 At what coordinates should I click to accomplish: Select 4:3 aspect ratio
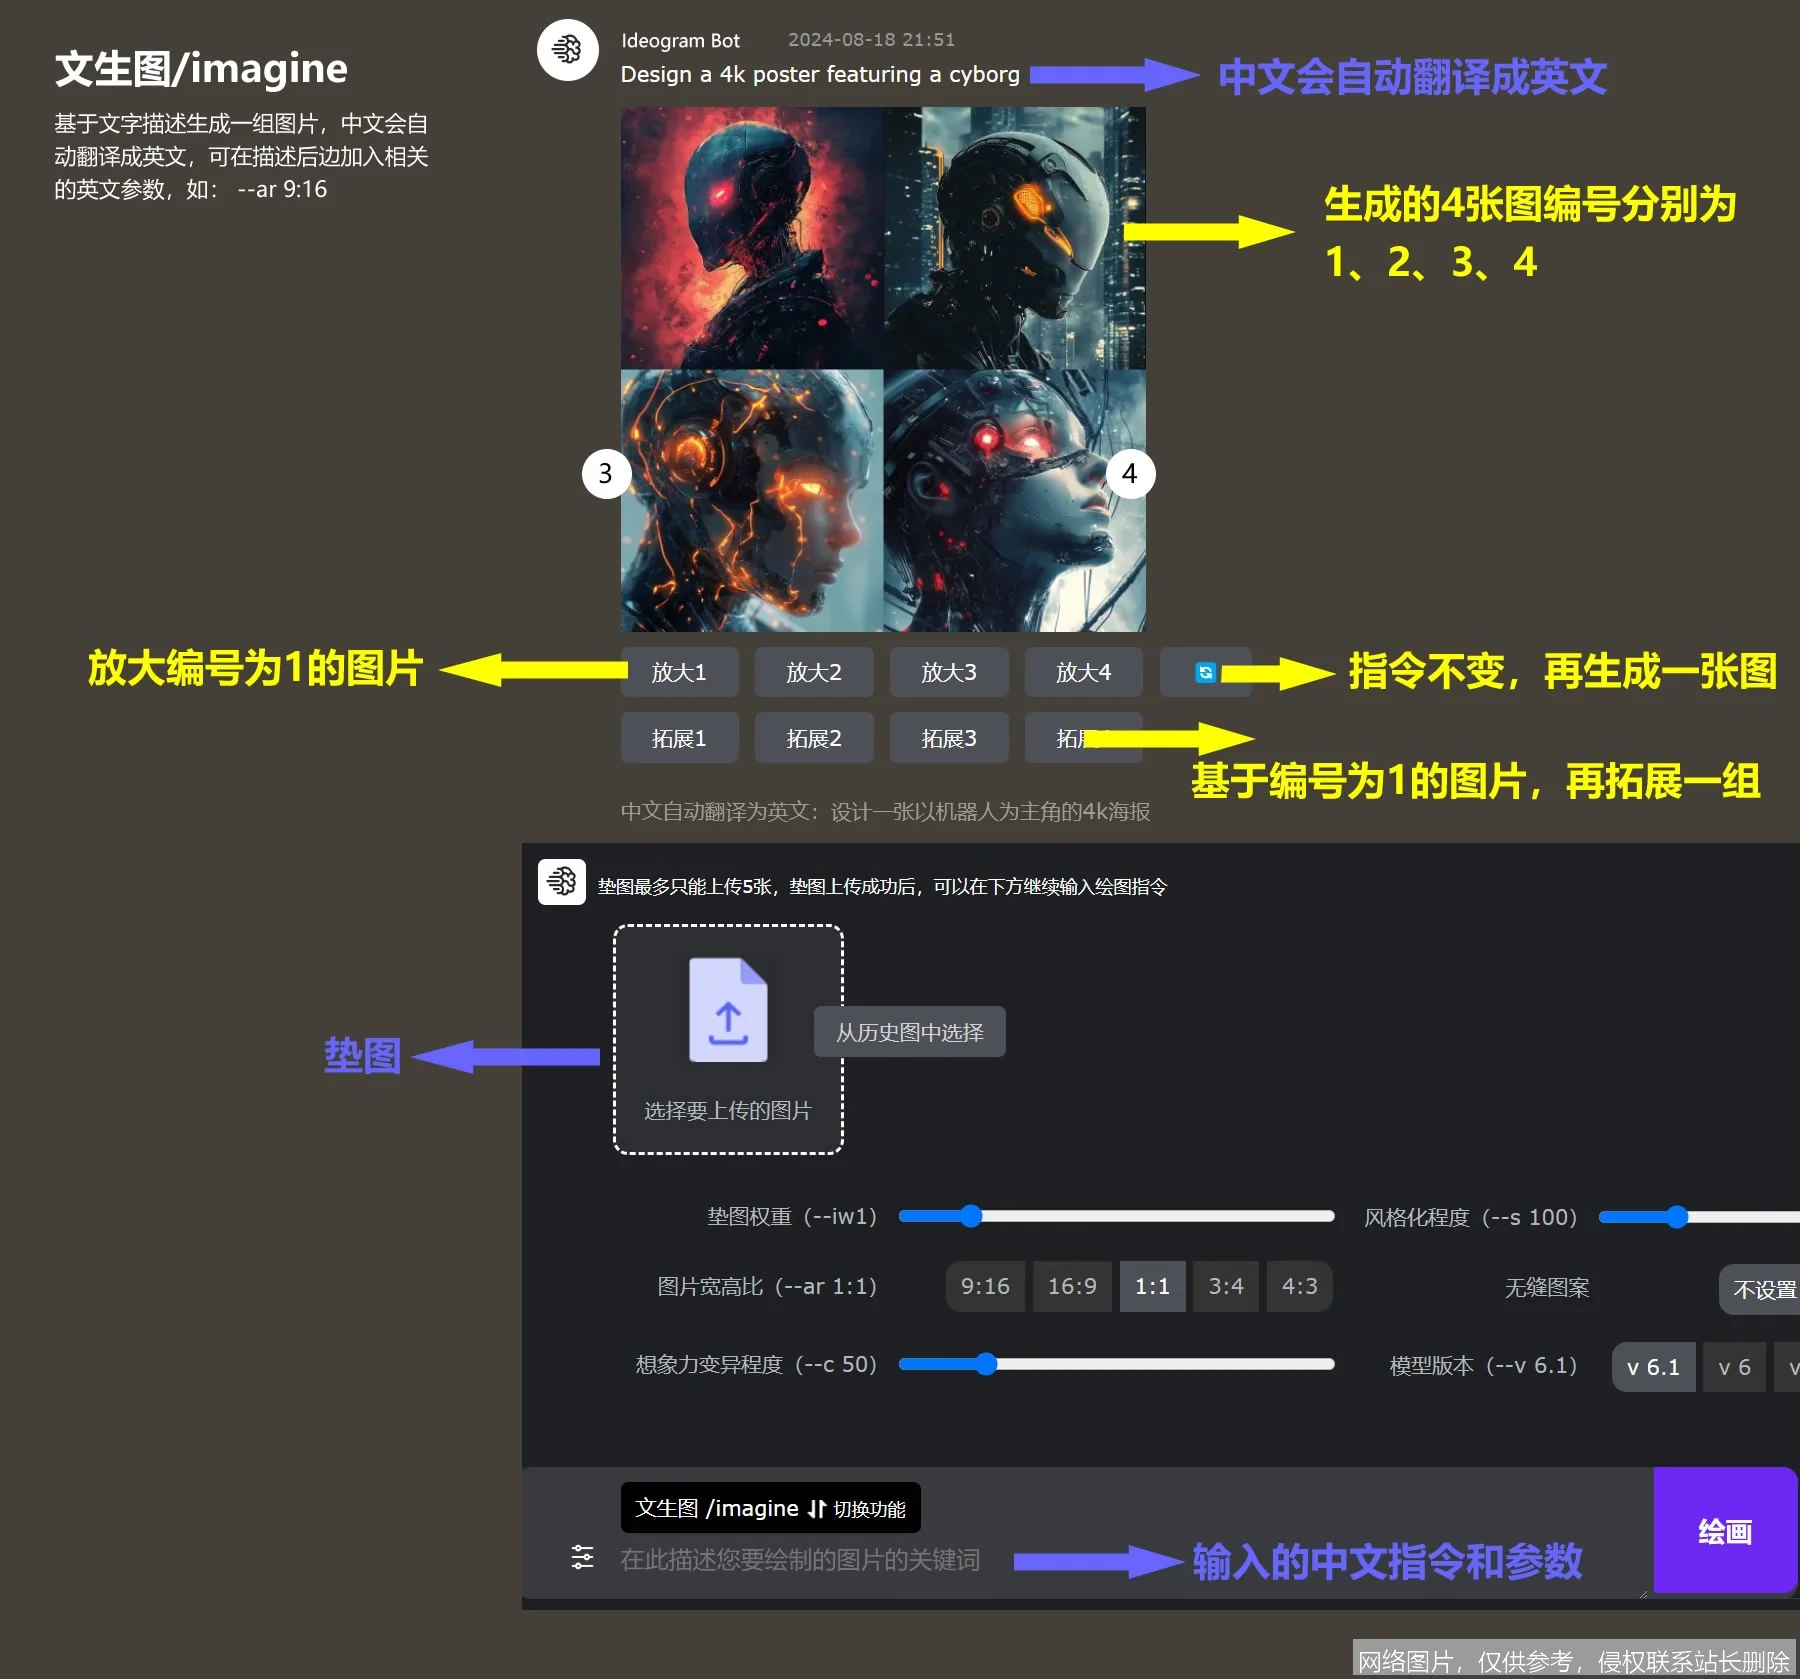(x=1299, y=1286)
